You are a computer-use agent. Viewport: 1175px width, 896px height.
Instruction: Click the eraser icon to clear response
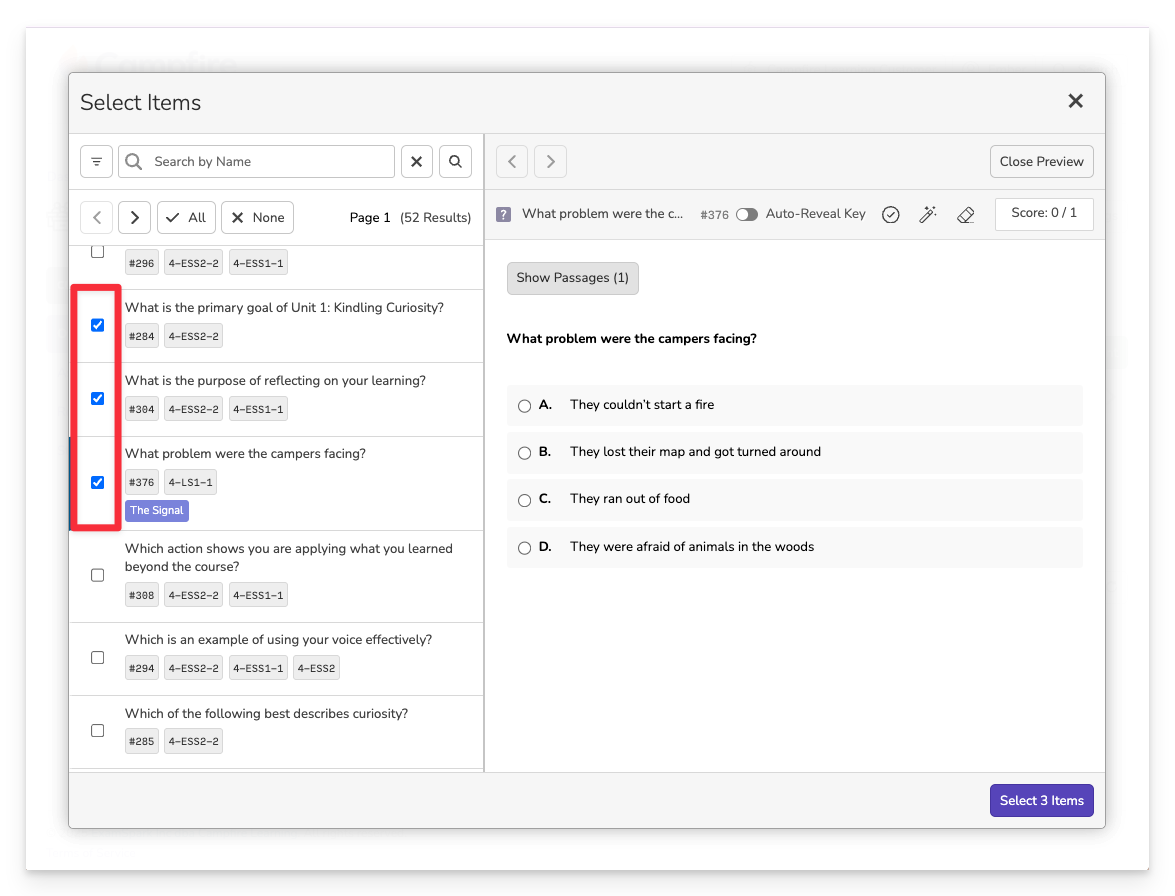click(965, 215)
